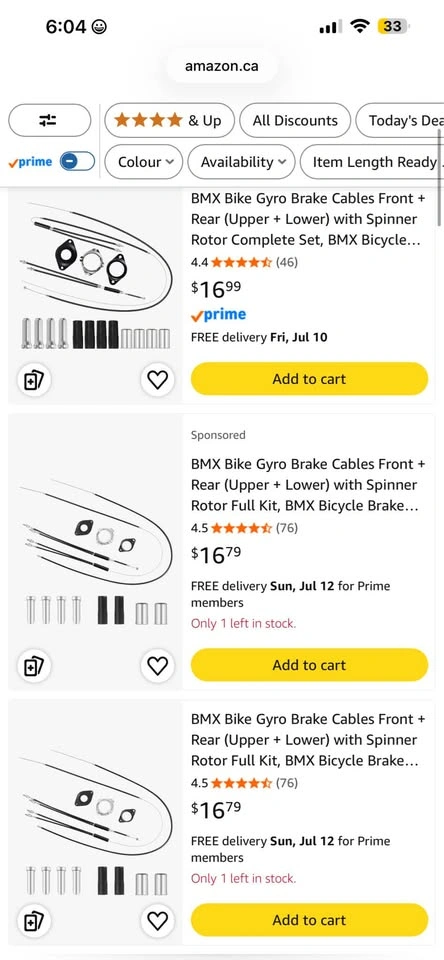Tap the compare icon on sponsored product
Screen dimensions: 444x960
click(x=34, y=666)
